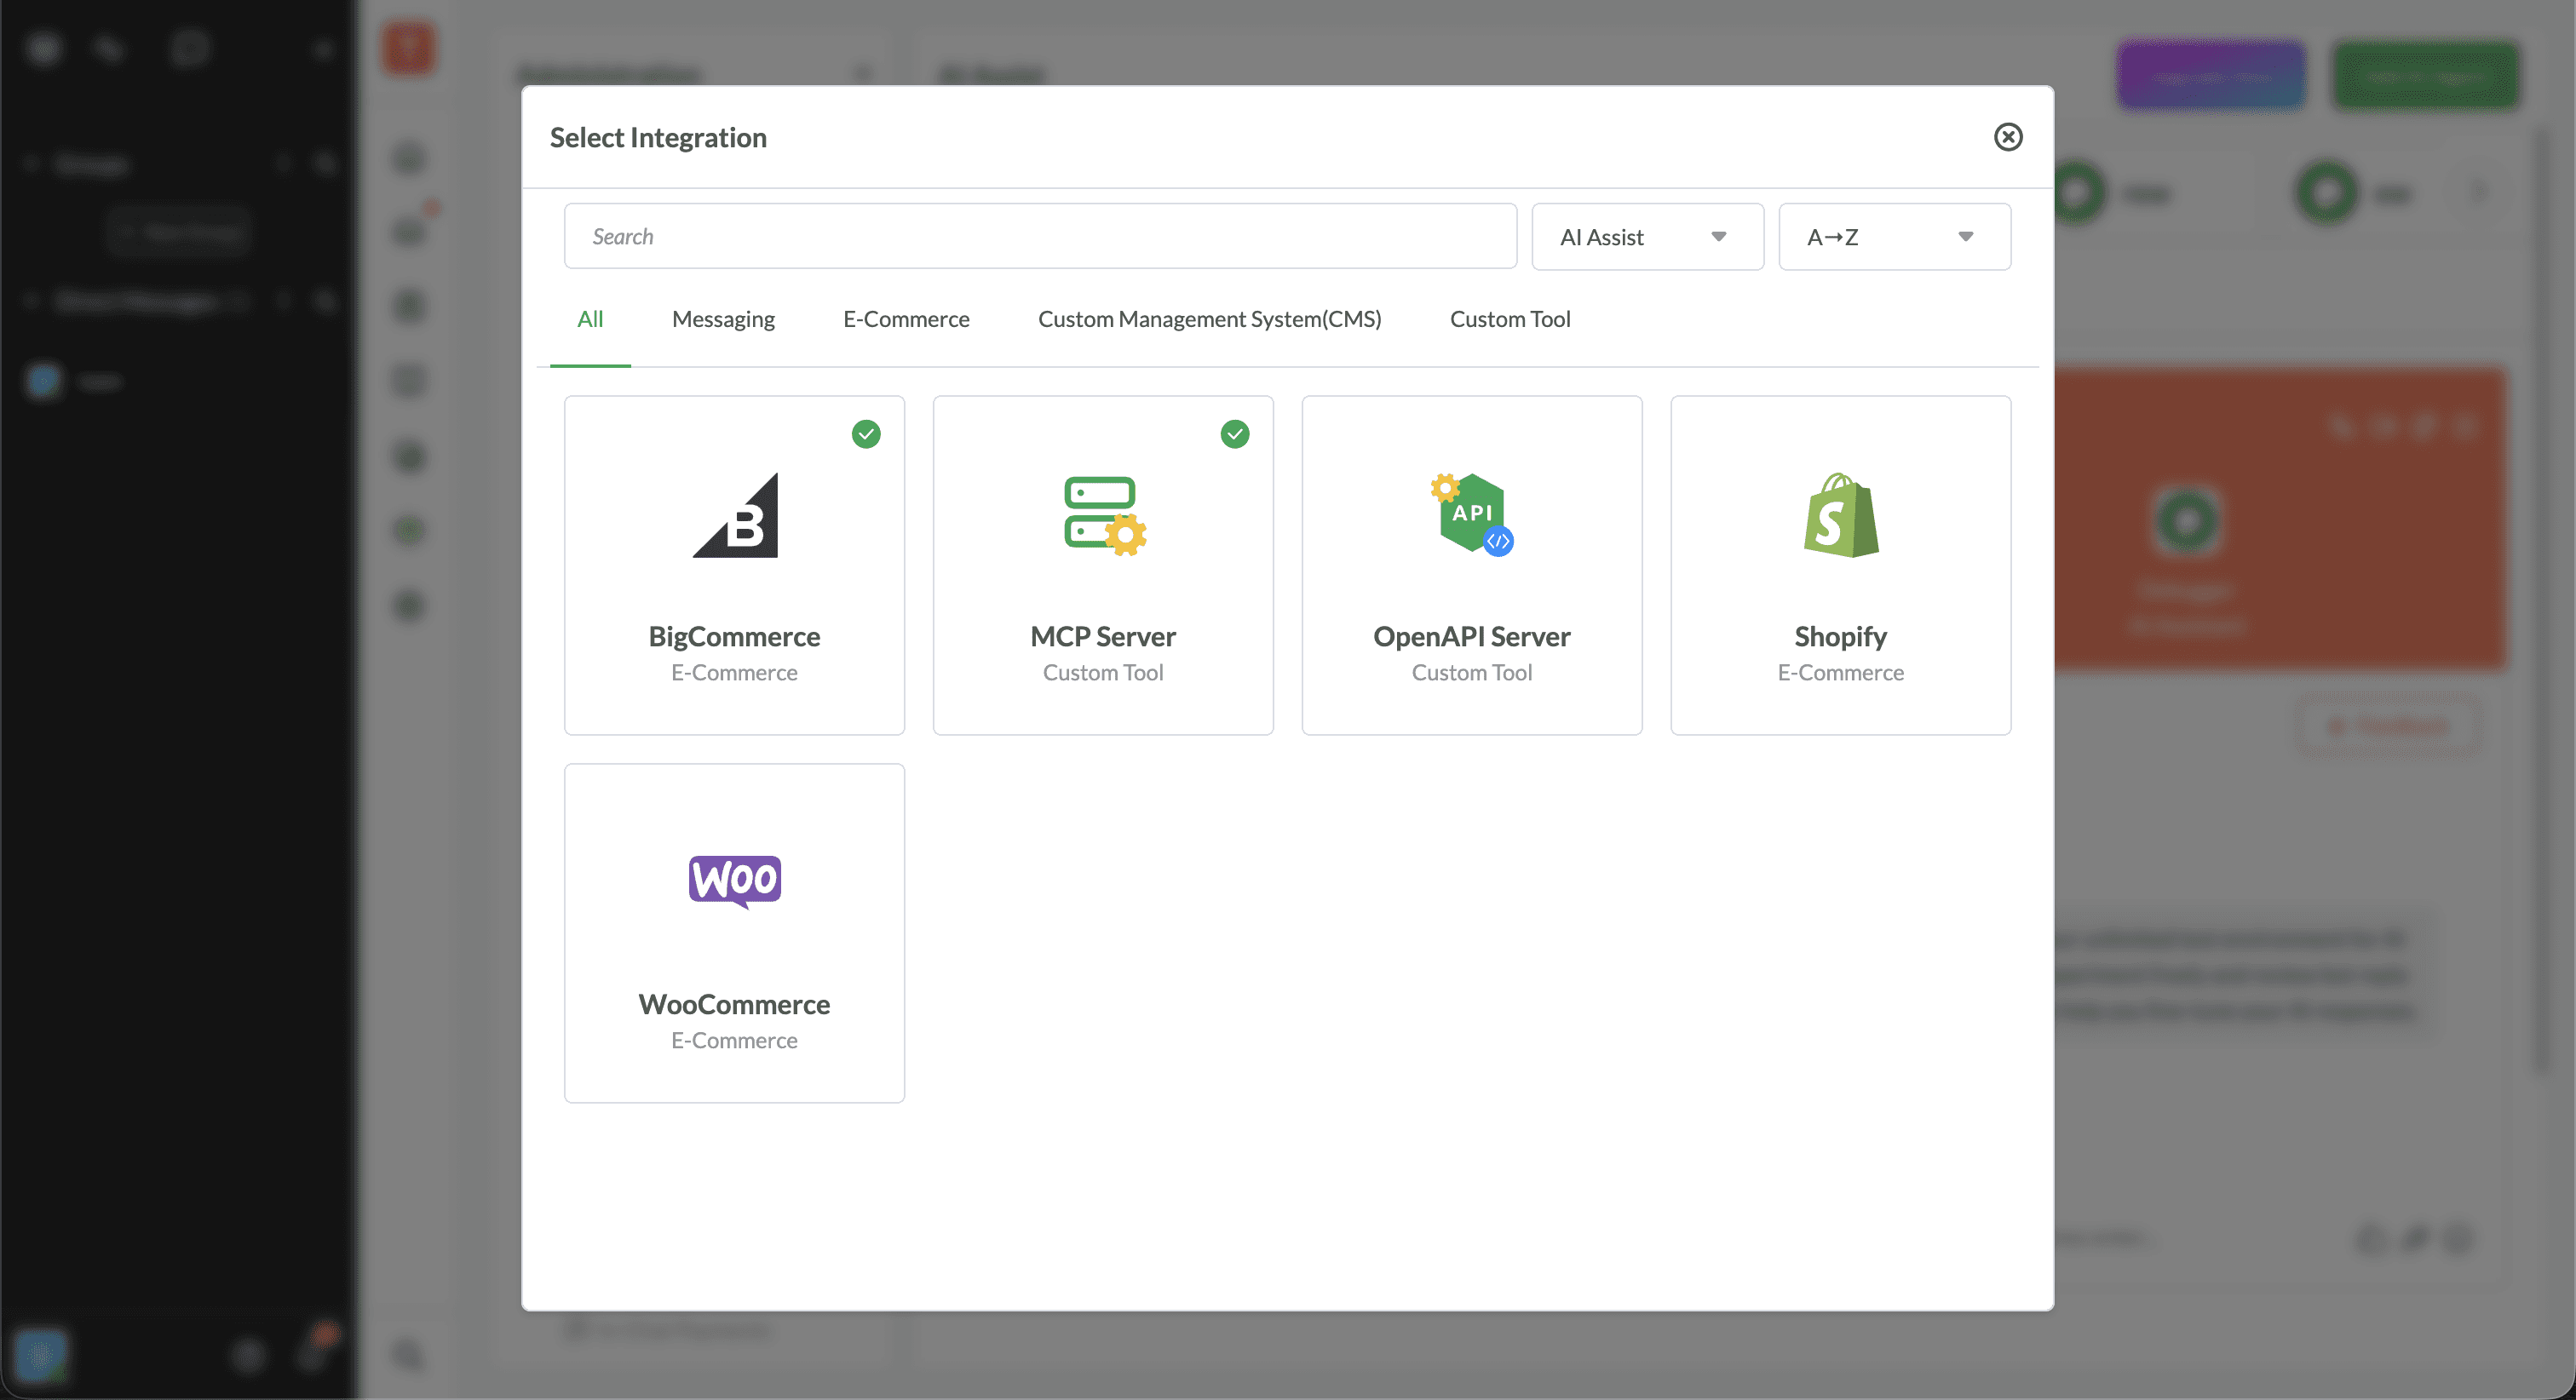
Task: Click the WooCommerce Woo logo
Action: pyautogui.click(x=735, y=881)
